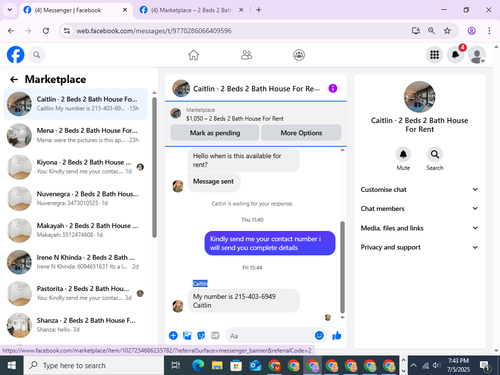Choose a GIF in the composer
The width and height of the screenshot is (500, 375).
(x=215, y=335)
